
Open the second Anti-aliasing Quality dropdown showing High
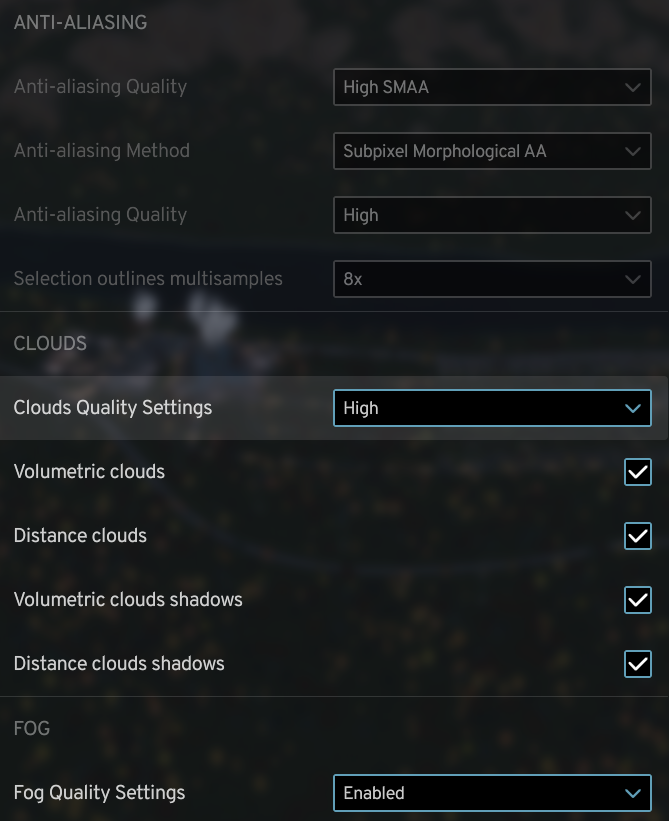(x=492, y=215)
